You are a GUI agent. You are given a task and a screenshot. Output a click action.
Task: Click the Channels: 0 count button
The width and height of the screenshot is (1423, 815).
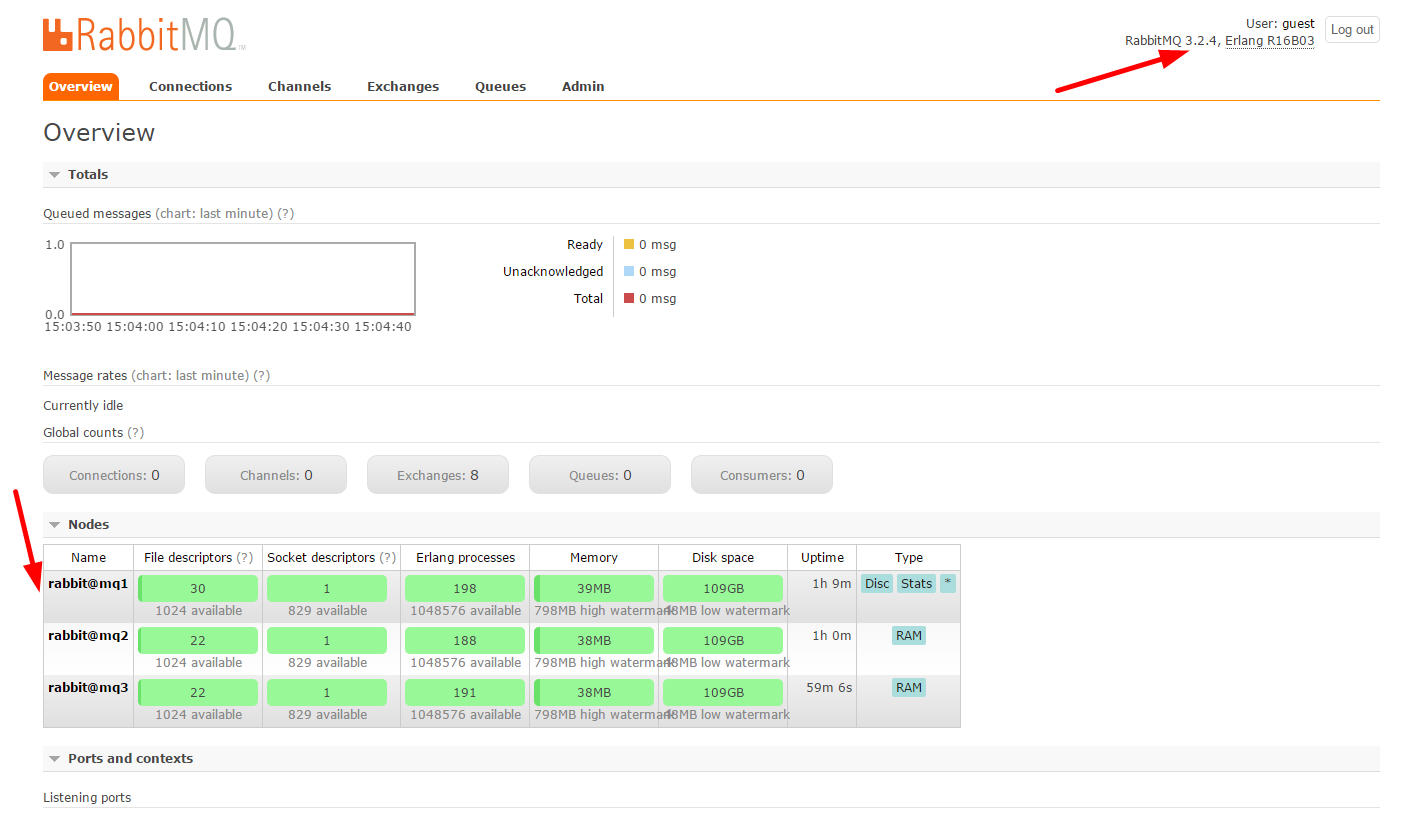pyautogui.click(x=276, y=475)
